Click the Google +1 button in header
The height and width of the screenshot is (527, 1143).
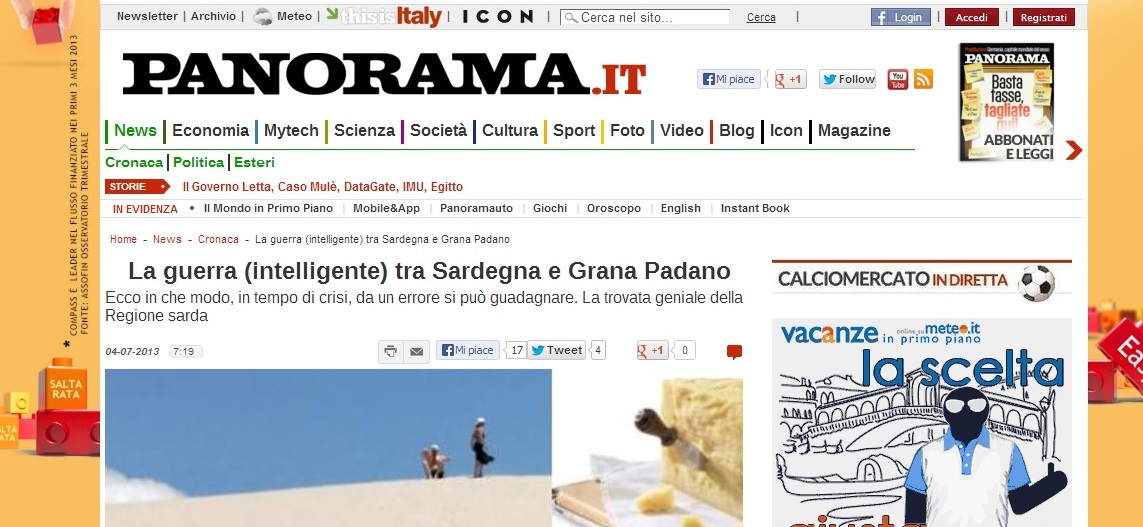point(790,79)
